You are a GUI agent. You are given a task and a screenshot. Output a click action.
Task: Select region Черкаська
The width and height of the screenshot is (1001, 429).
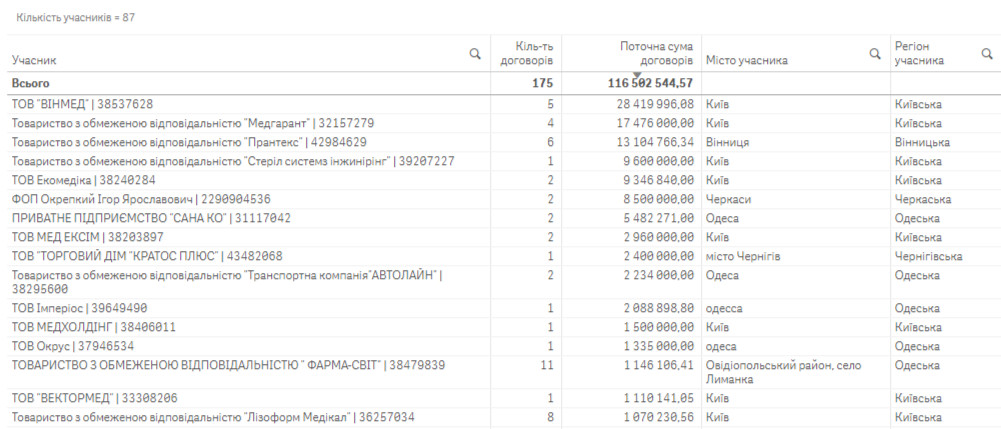(x=922, y=199)
